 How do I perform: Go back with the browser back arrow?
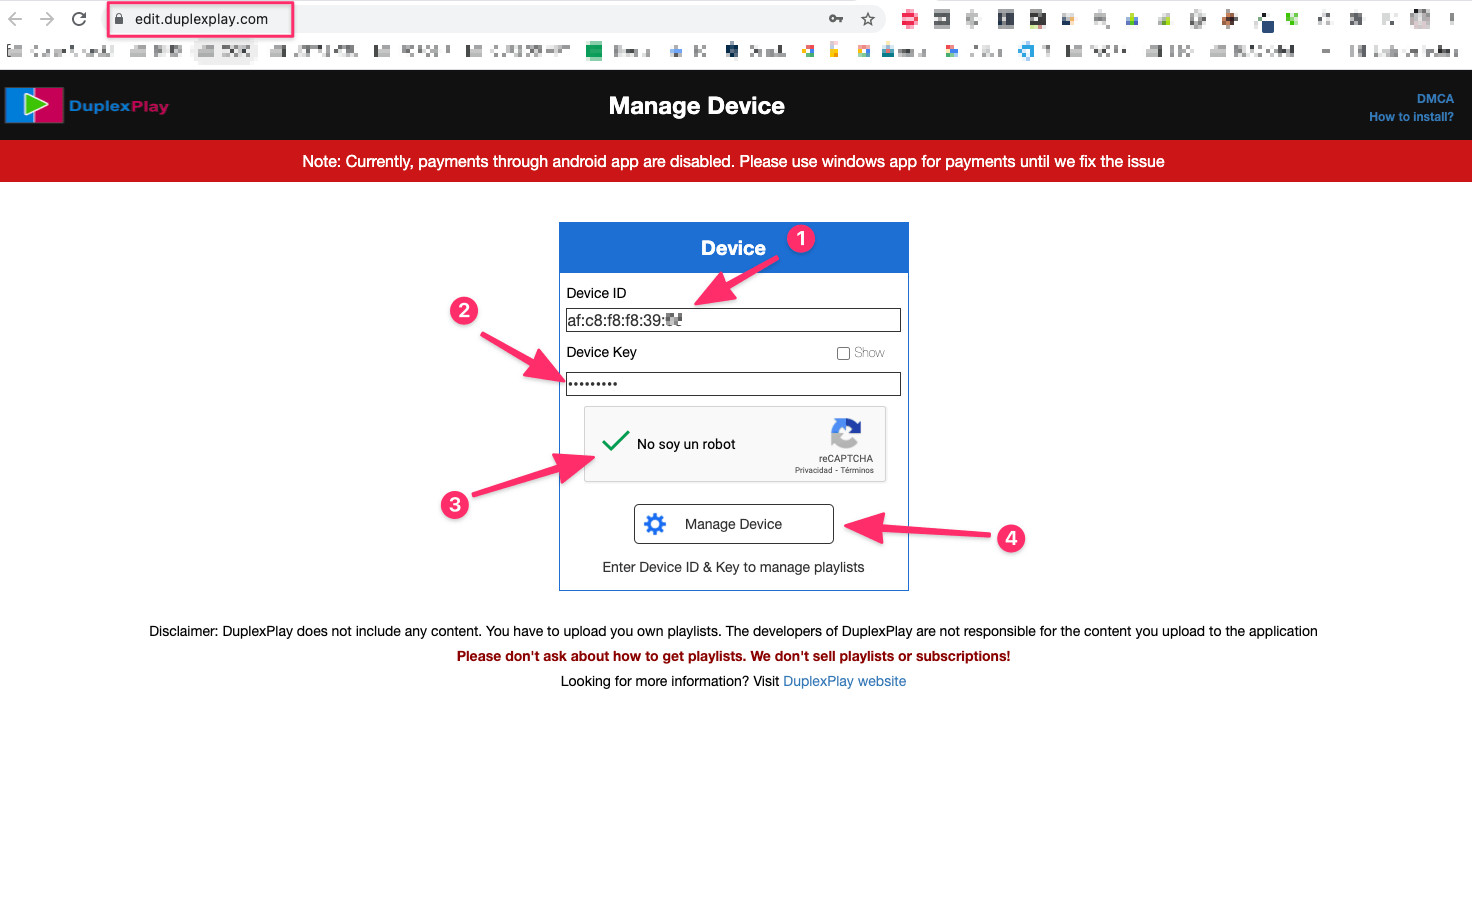(15, 19)
